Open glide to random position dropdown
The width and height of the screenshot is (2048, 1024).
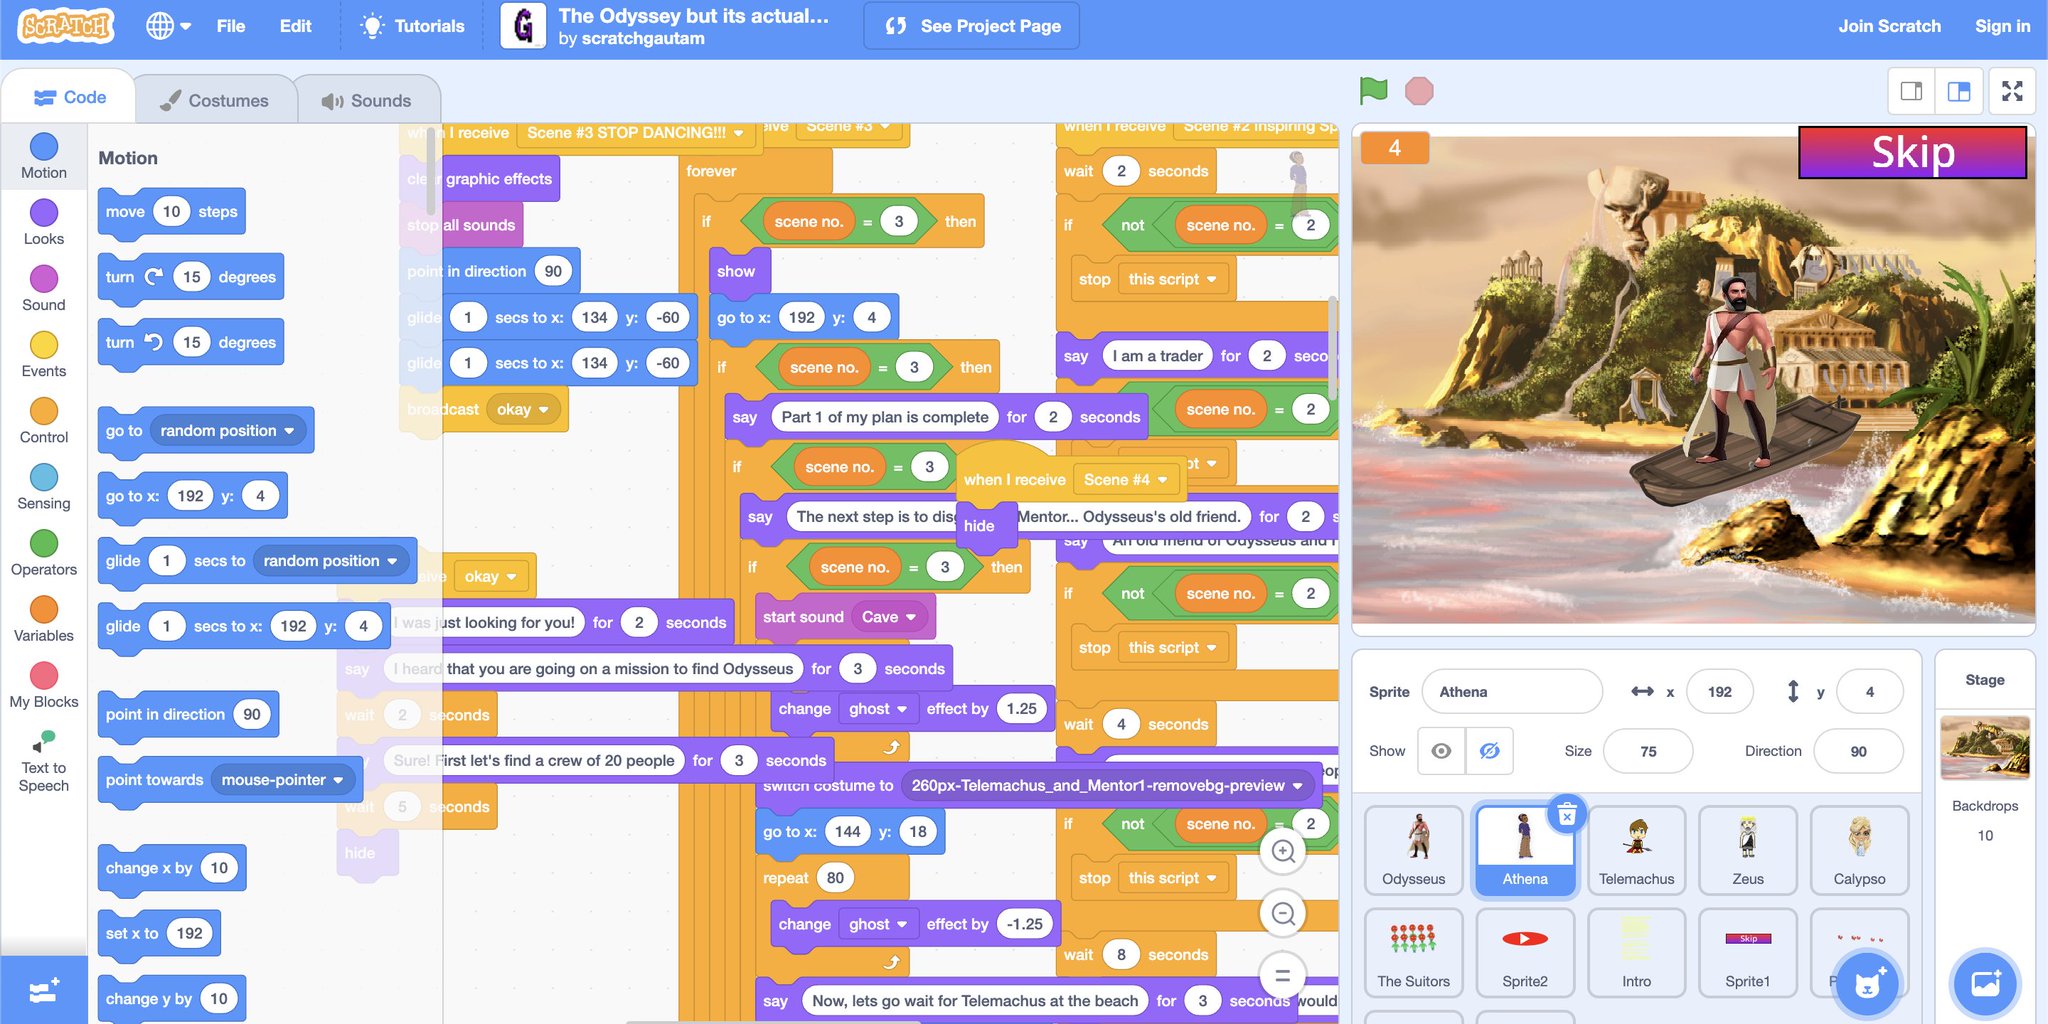pos(330,561)
